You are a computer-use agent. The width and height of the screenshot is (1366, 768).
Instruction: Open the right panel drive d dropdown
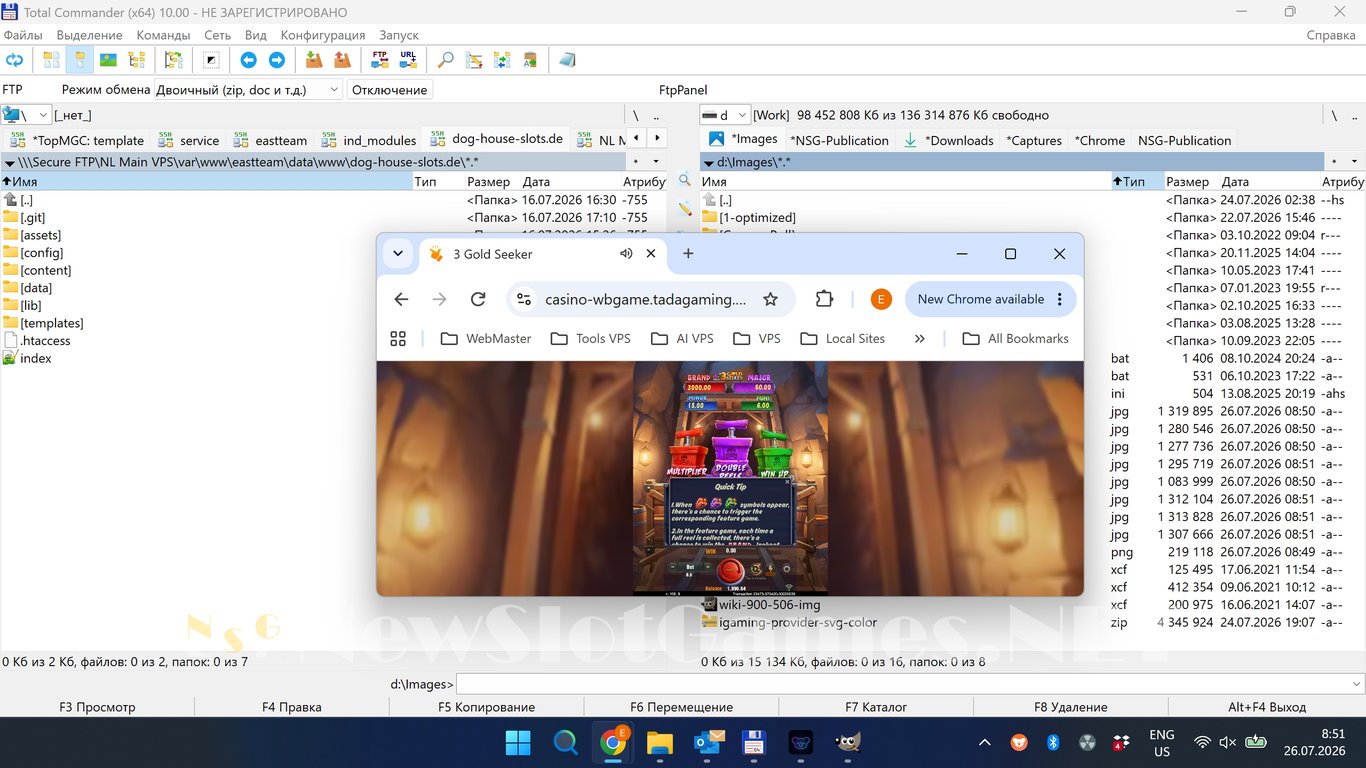point(723,115)
